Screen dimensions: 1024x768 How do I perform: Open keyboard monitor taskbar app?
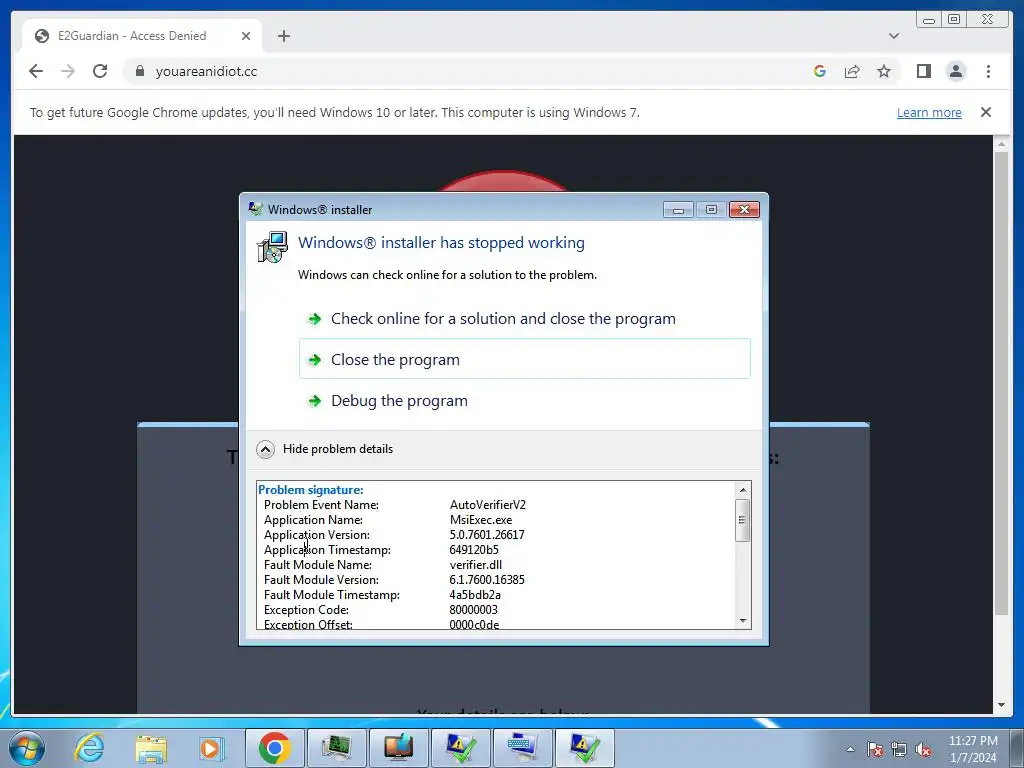(x=522, y=748)
